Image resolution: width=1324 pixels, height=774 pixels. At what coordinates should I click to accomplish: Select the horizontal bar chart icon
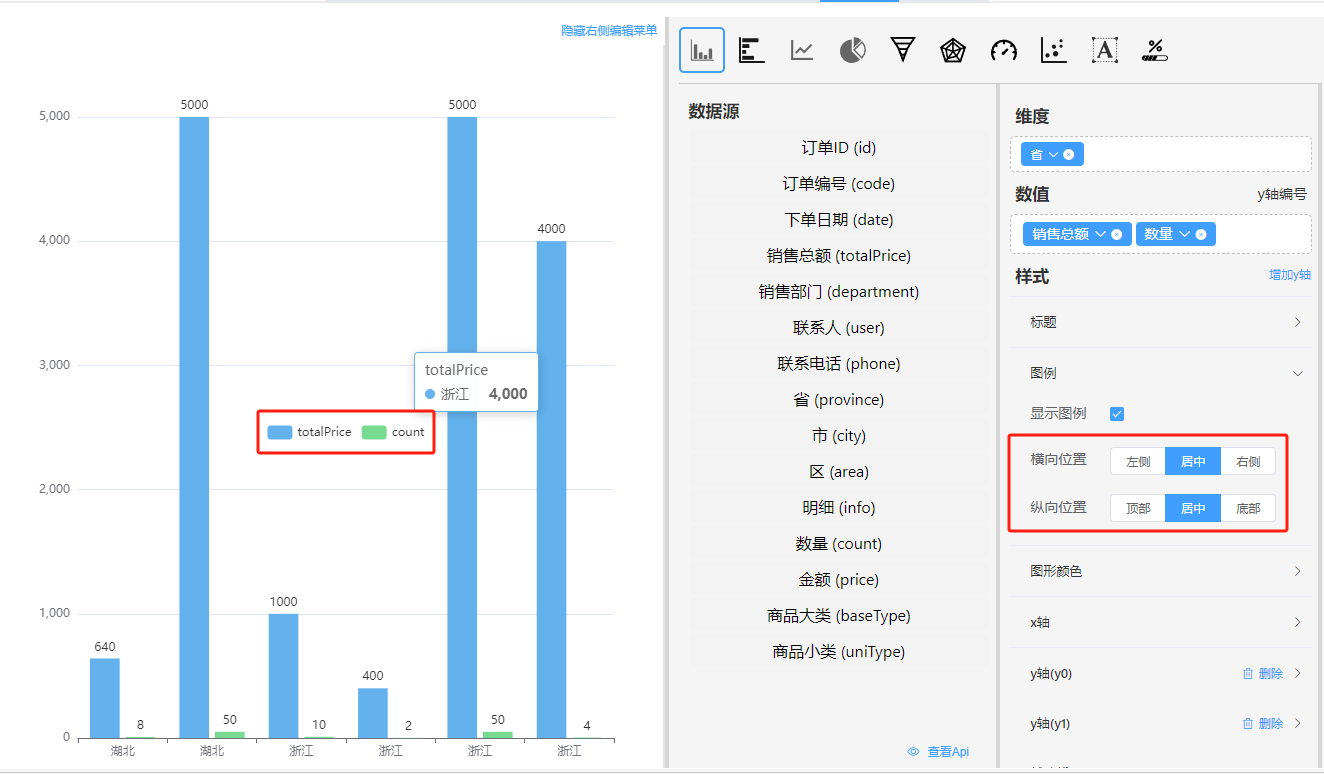tap(752, 50)
